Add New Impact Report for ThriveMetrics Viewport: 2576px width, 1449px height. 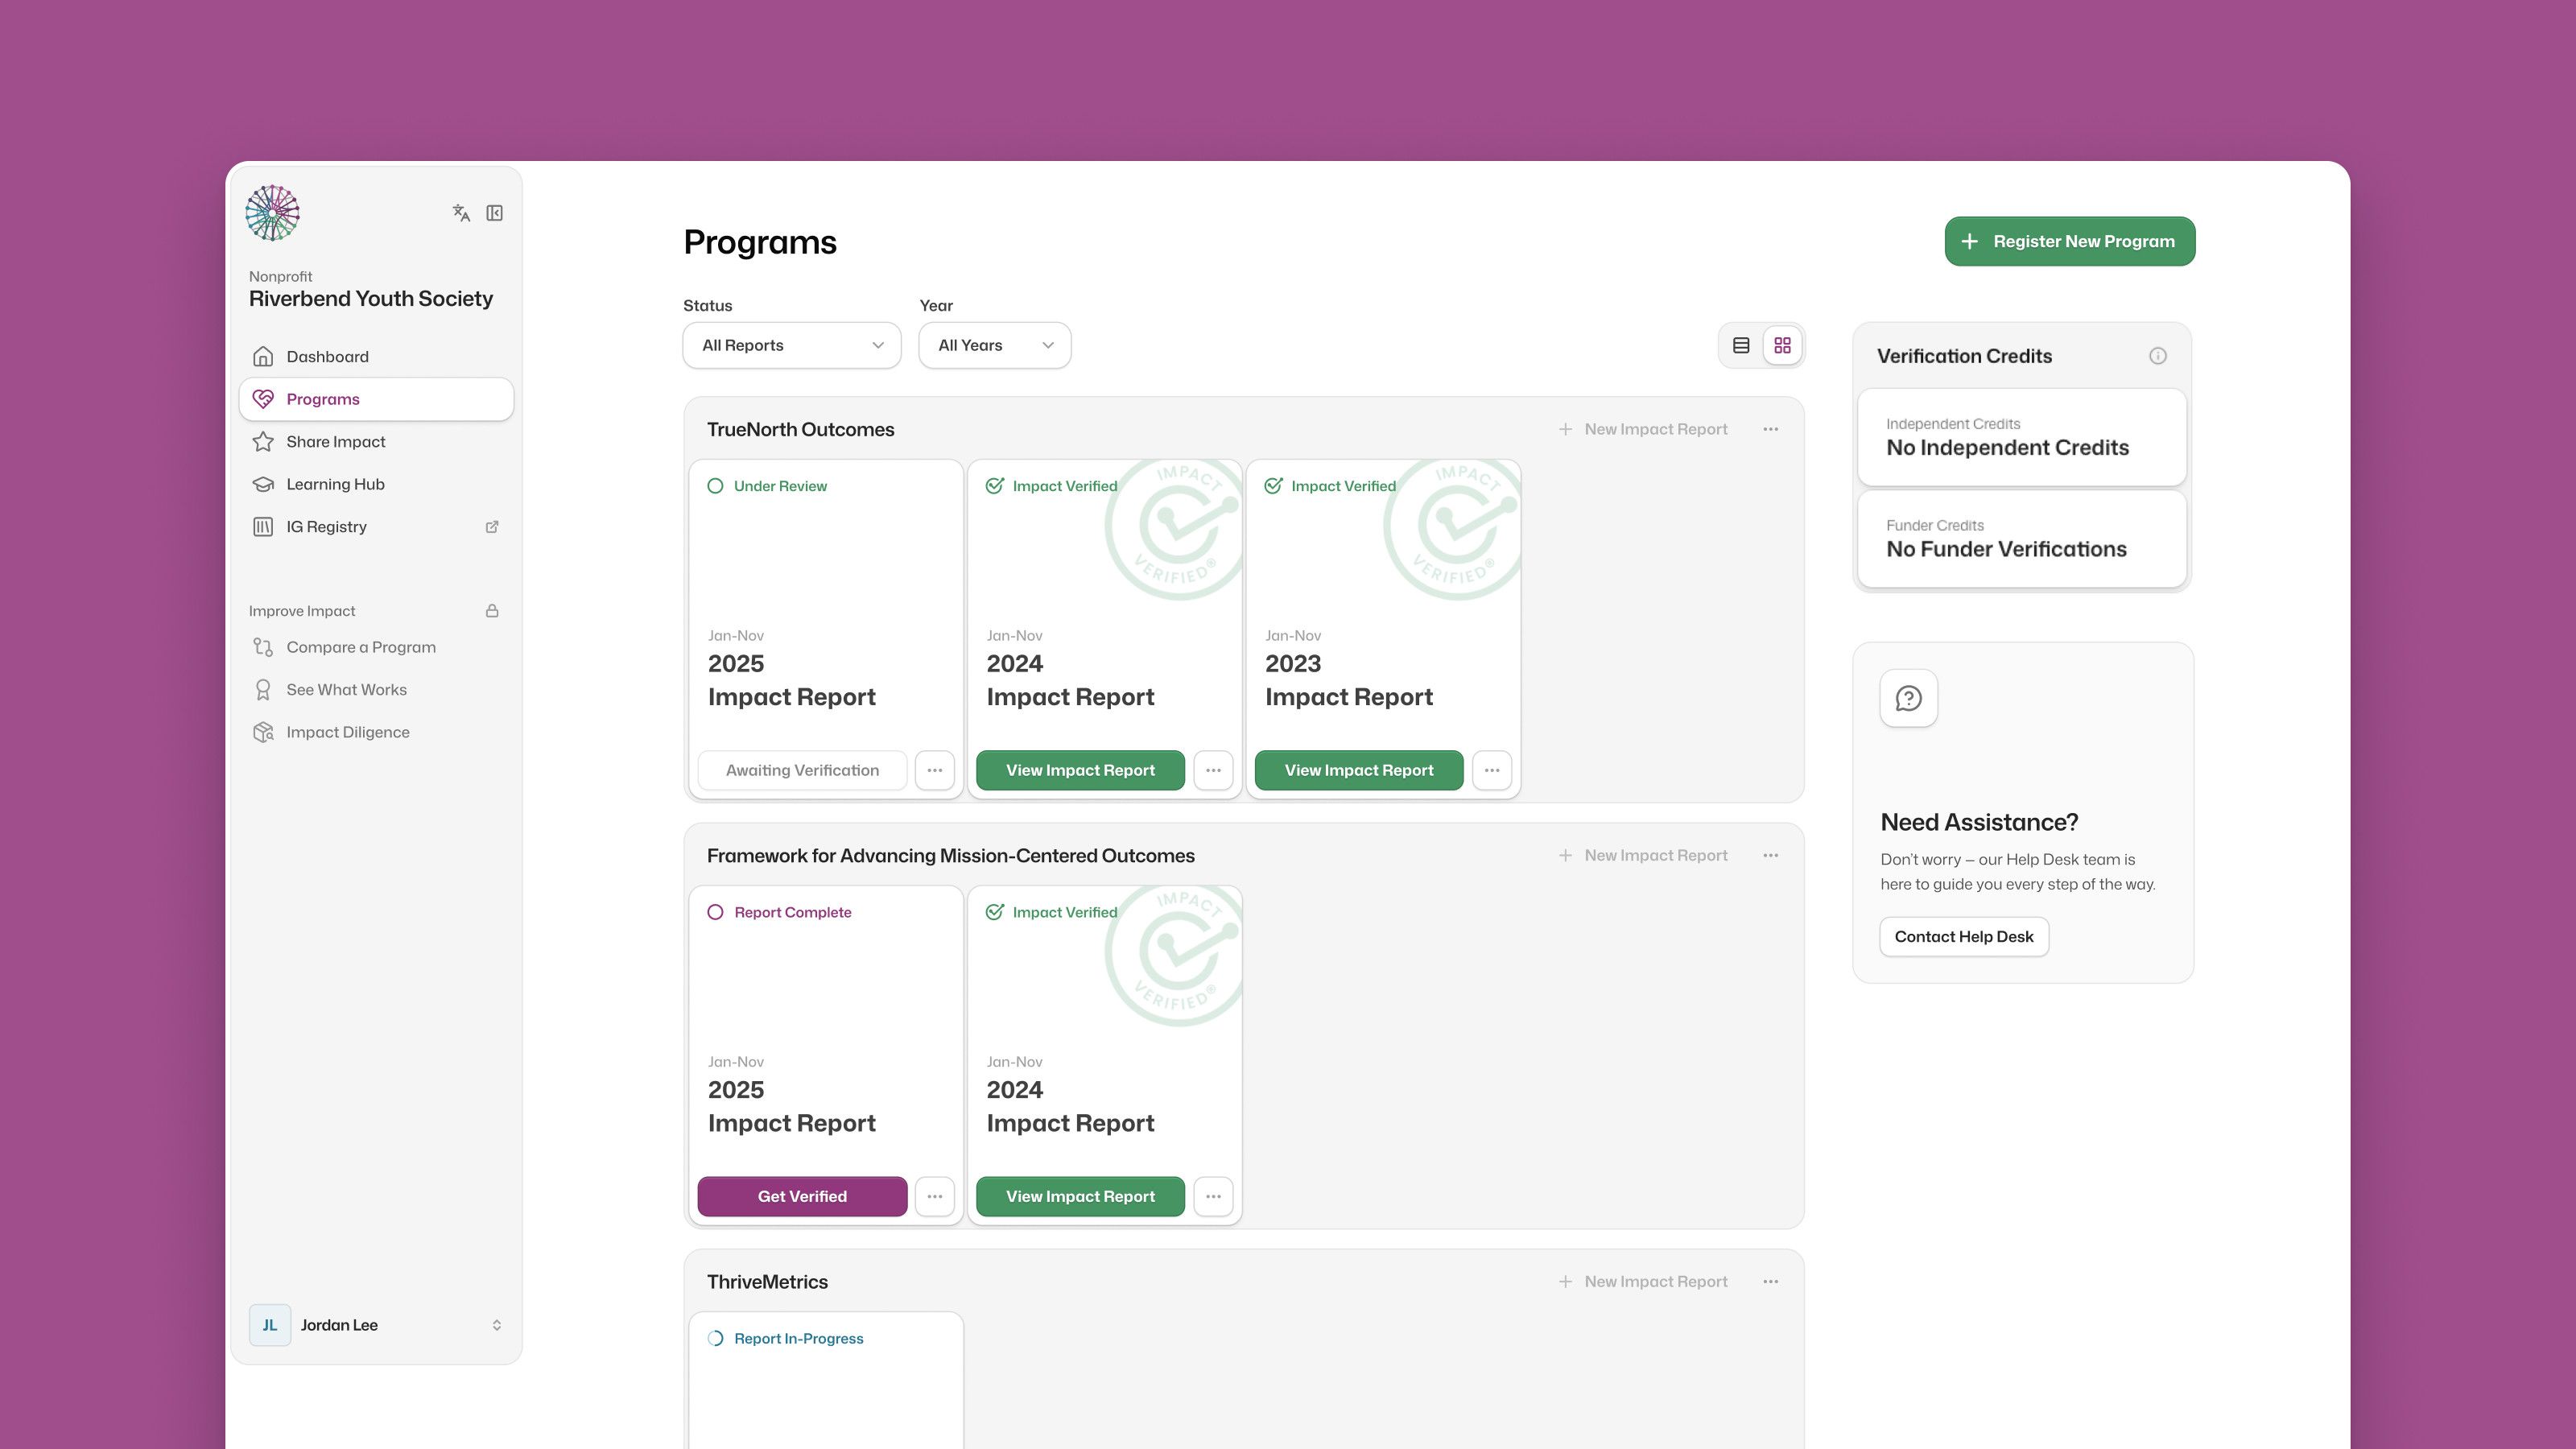pyautogui.click(x=1643, y=1282)
